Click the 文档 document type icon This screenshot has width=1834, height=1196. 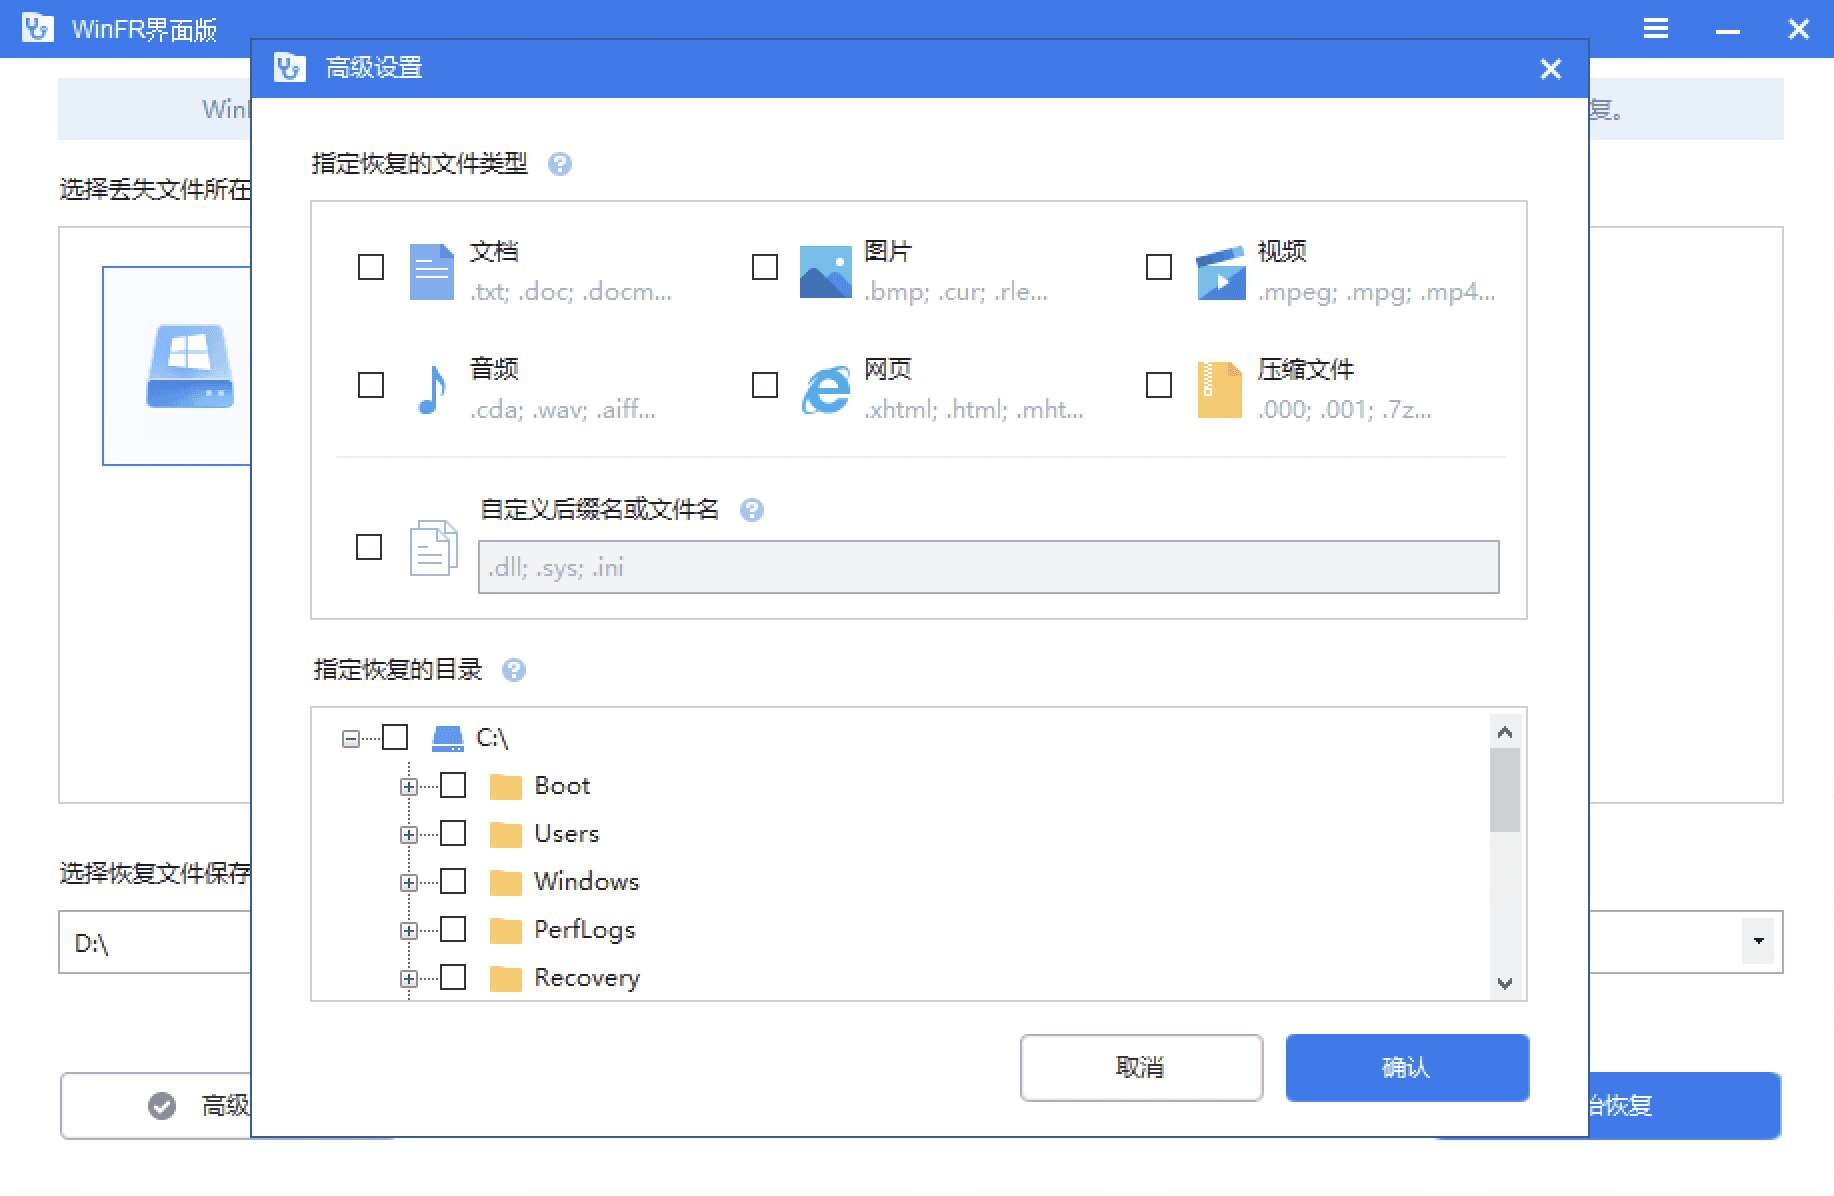pyautogui.click(x=431, y=270)
